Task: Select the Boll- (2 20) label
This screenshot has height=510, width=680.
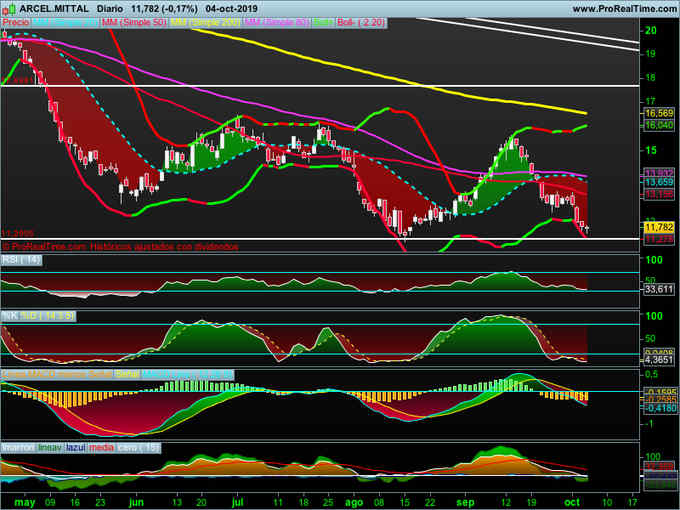Action: click(361, 22)
